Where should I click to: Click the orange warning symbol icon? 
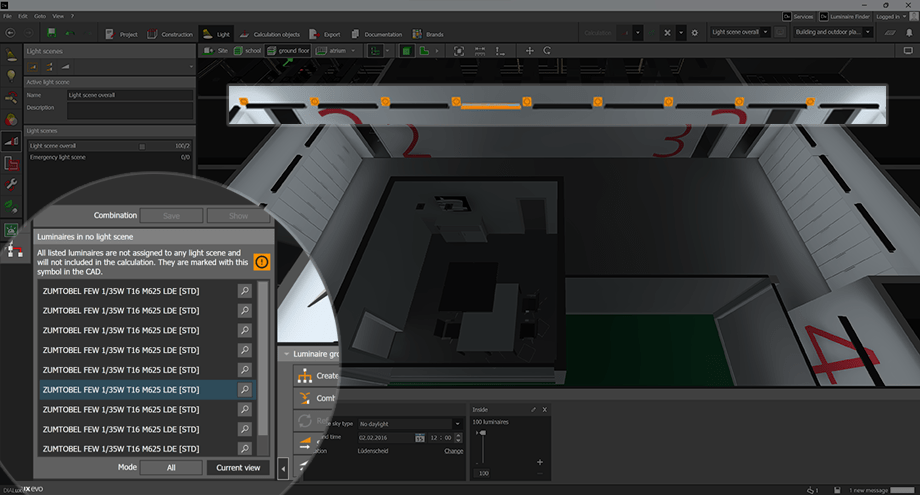click(261, 262)
